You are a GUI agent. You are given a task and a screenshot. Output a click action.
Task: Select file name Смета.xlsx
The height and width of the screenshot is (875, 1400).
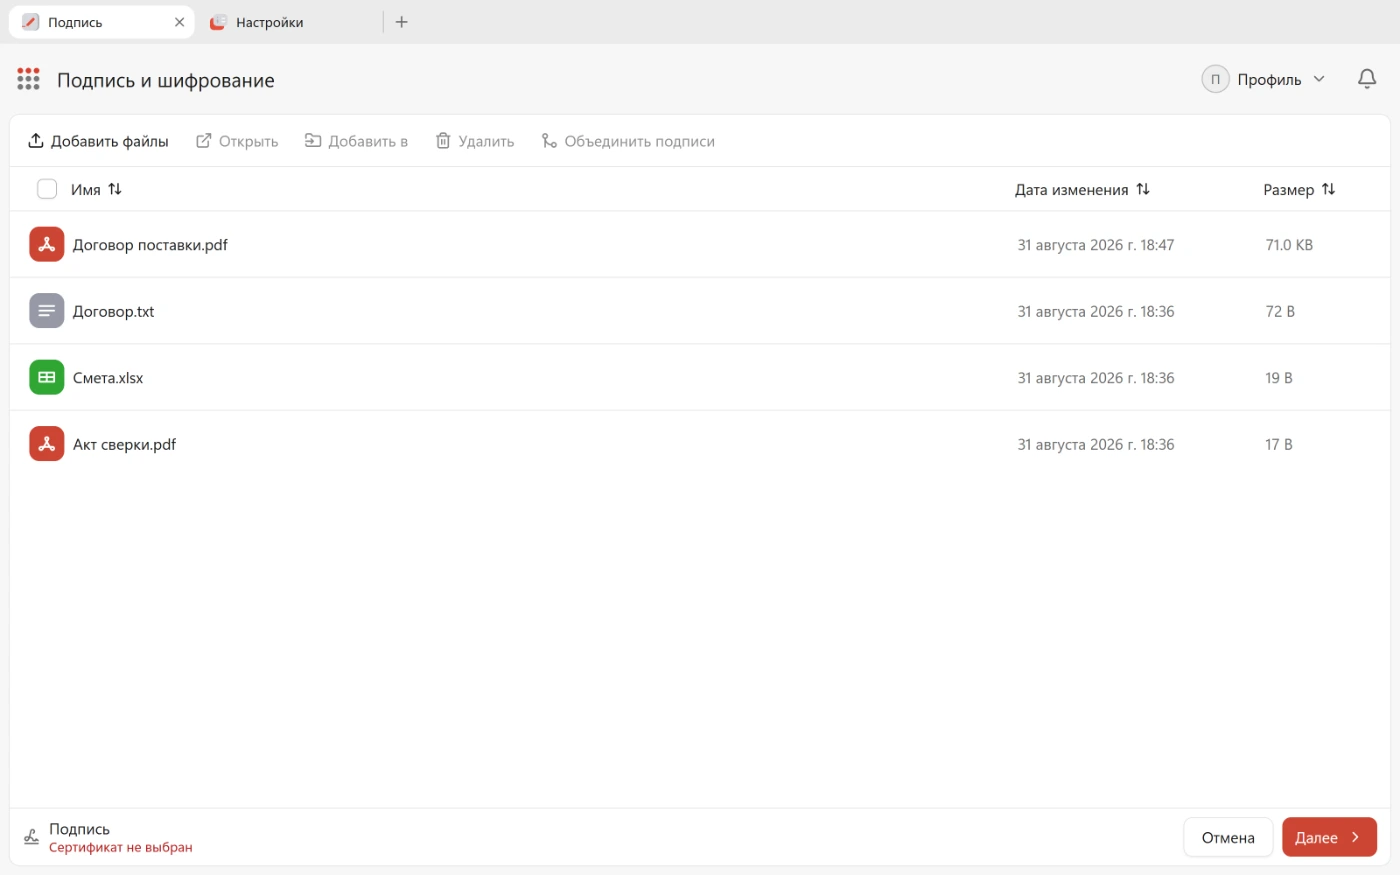pos(108,378)
